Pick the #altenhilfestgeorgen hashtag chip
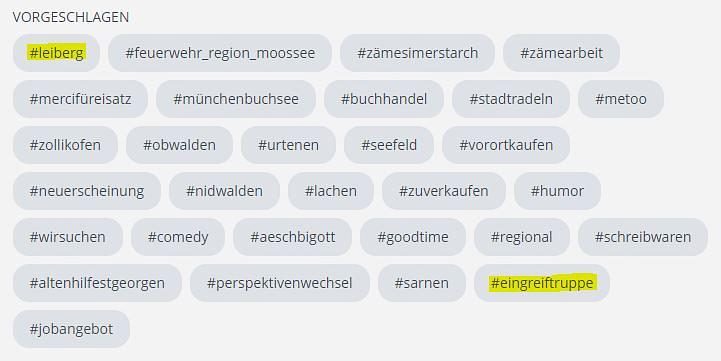The width and height of the screenshot is (721, 361). pyautogui.click(x=97, y=283)
